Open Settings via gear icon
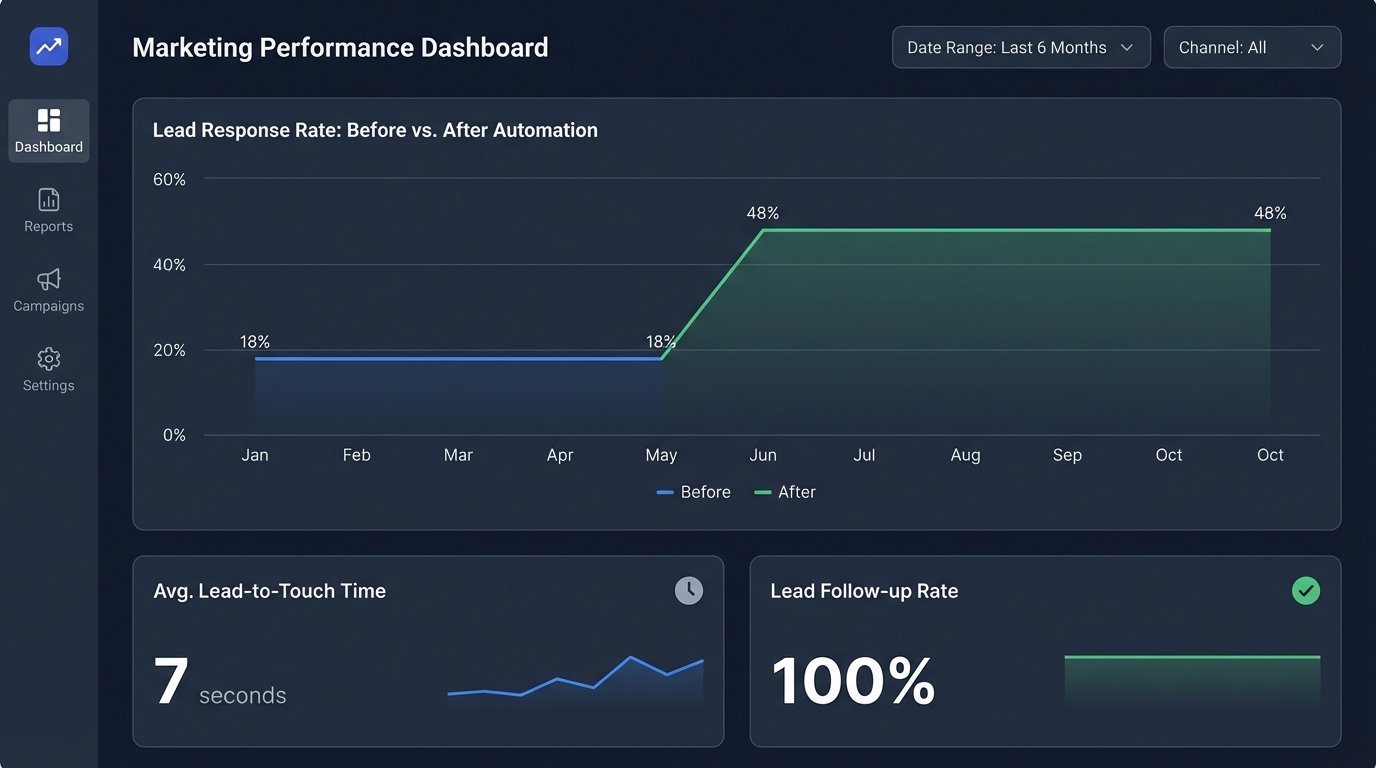This screenshot has width=1376, height=768. 48,359
